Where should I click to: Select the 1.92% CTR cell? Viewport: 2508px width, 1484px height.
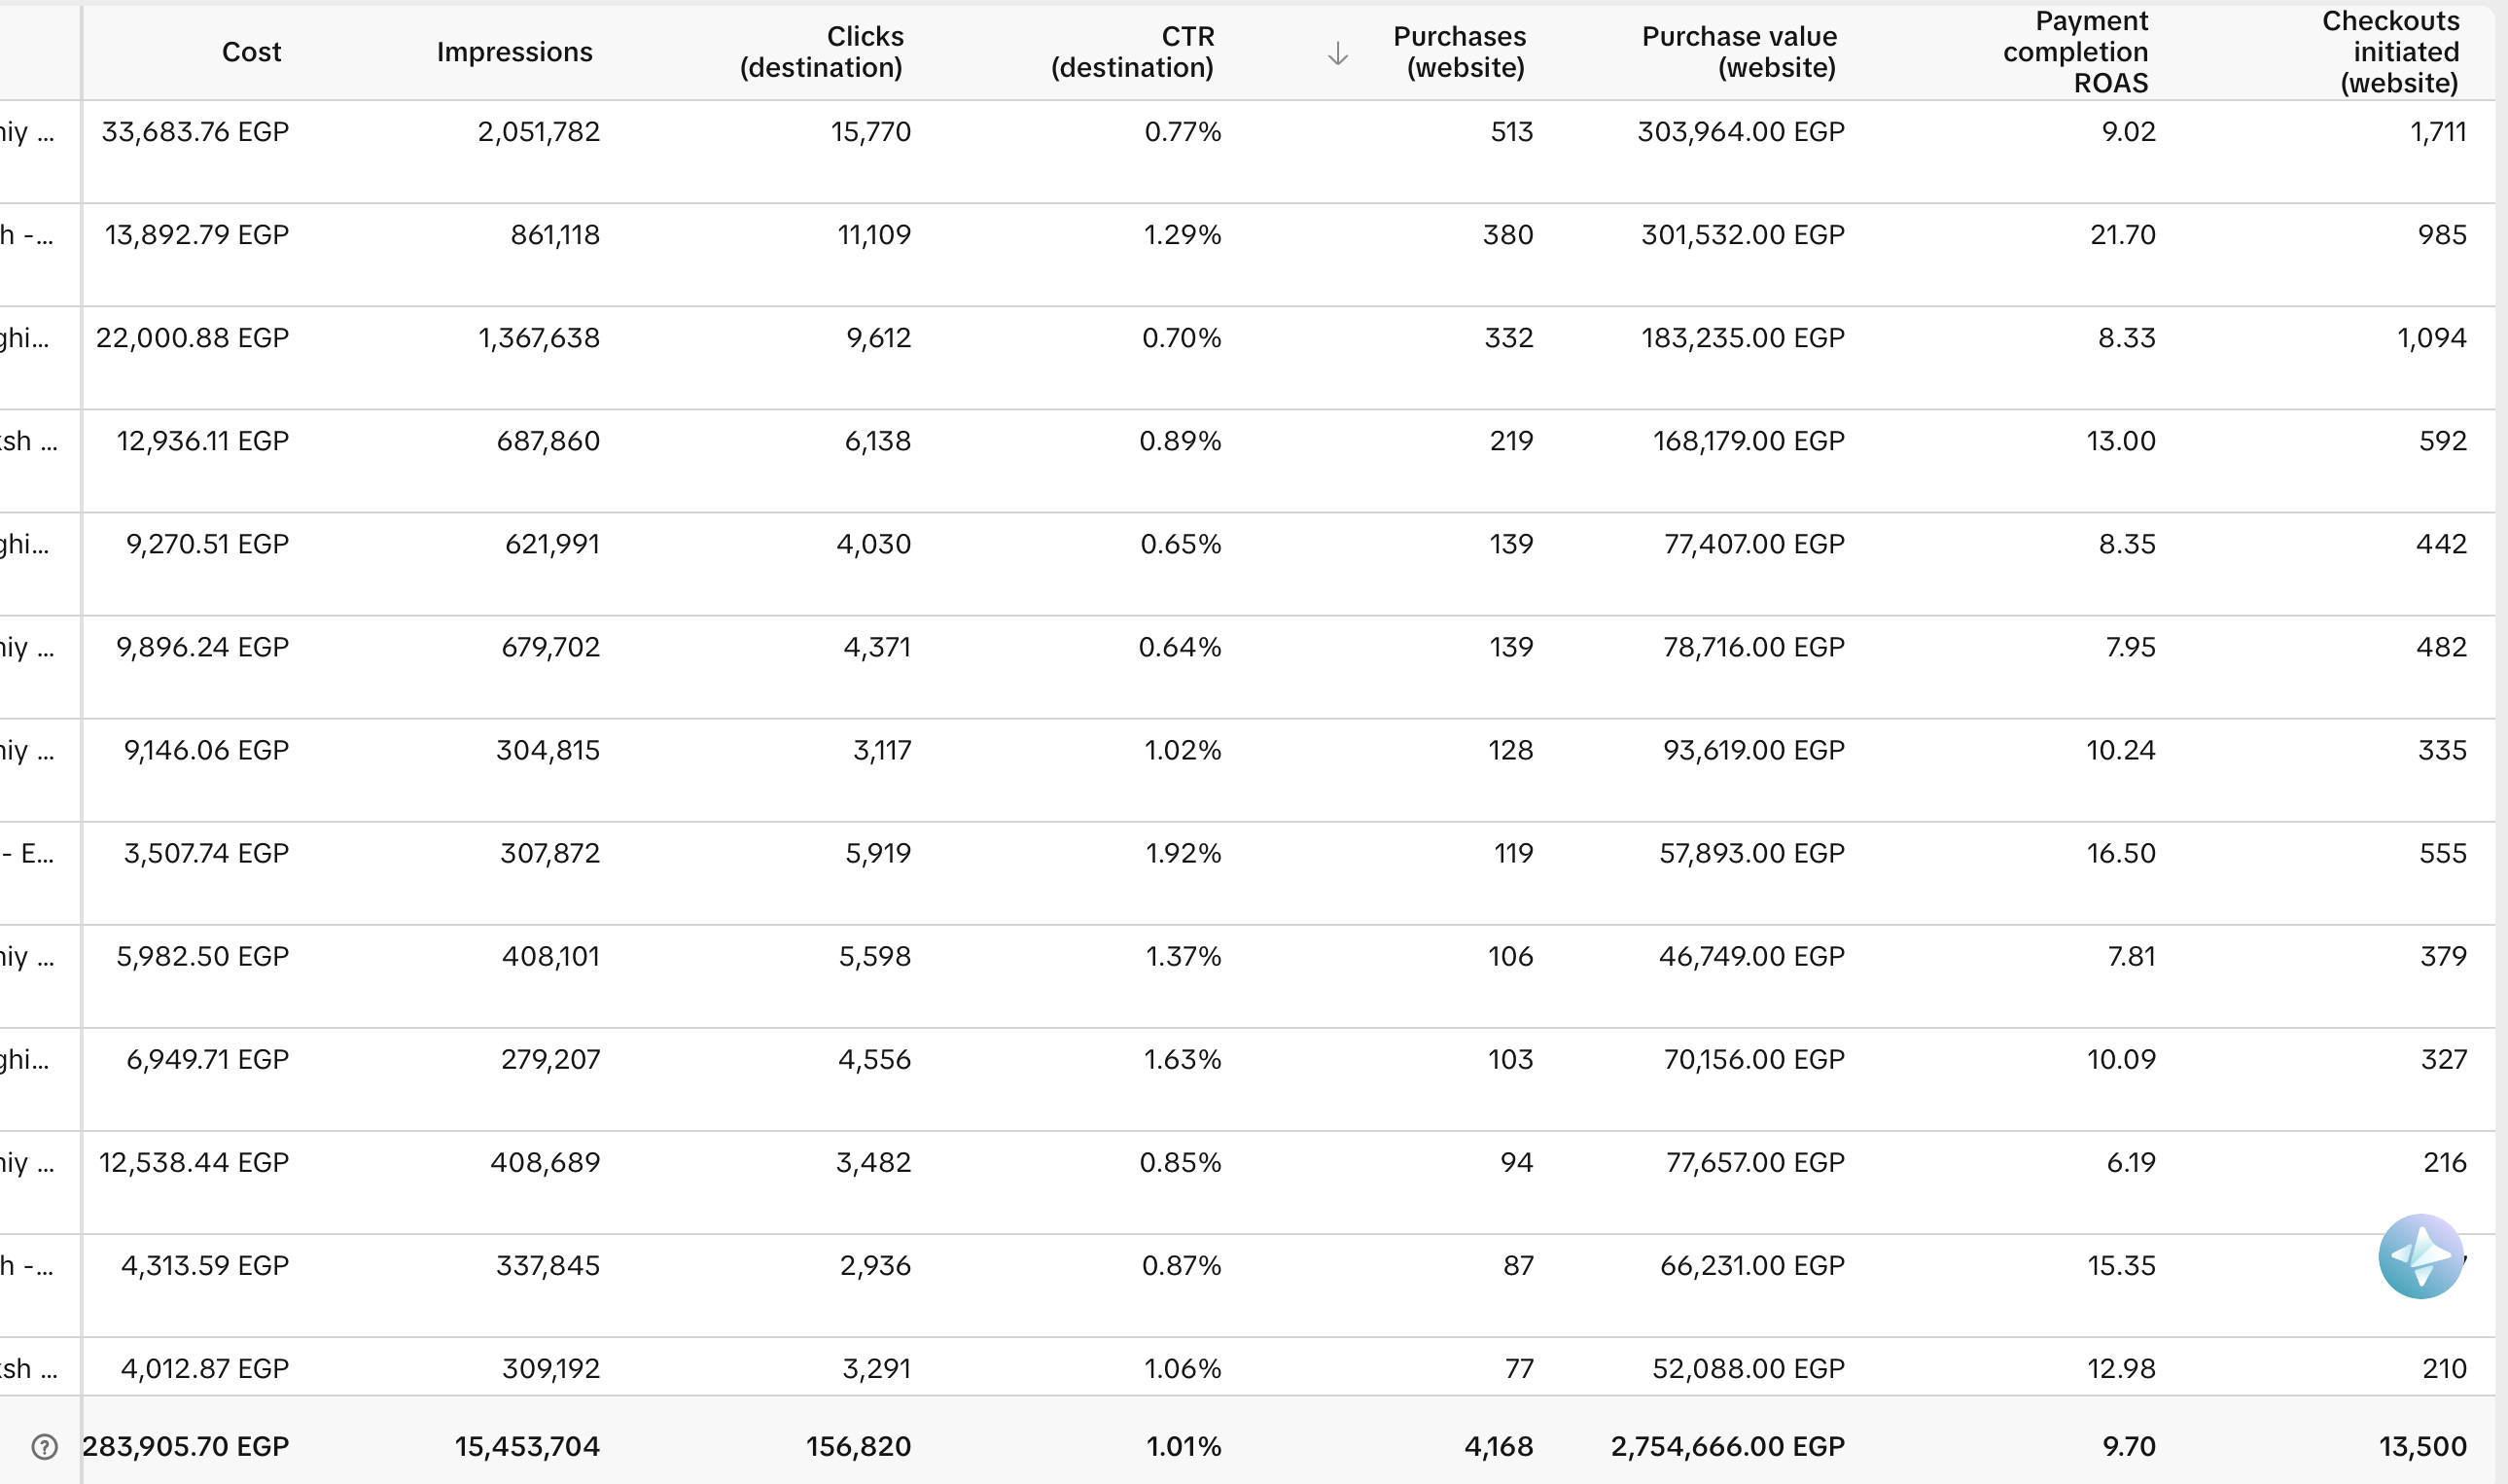click(1183, 853)
